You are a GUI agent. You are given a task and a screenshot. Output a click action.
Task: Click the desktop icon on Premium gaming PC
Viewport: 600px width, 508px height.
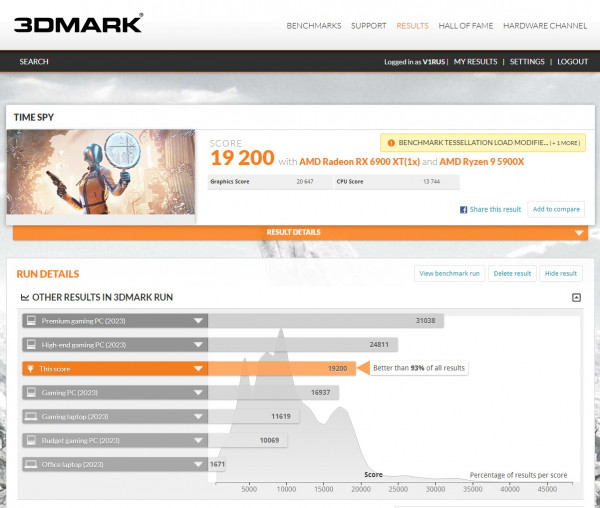[31, 321]
